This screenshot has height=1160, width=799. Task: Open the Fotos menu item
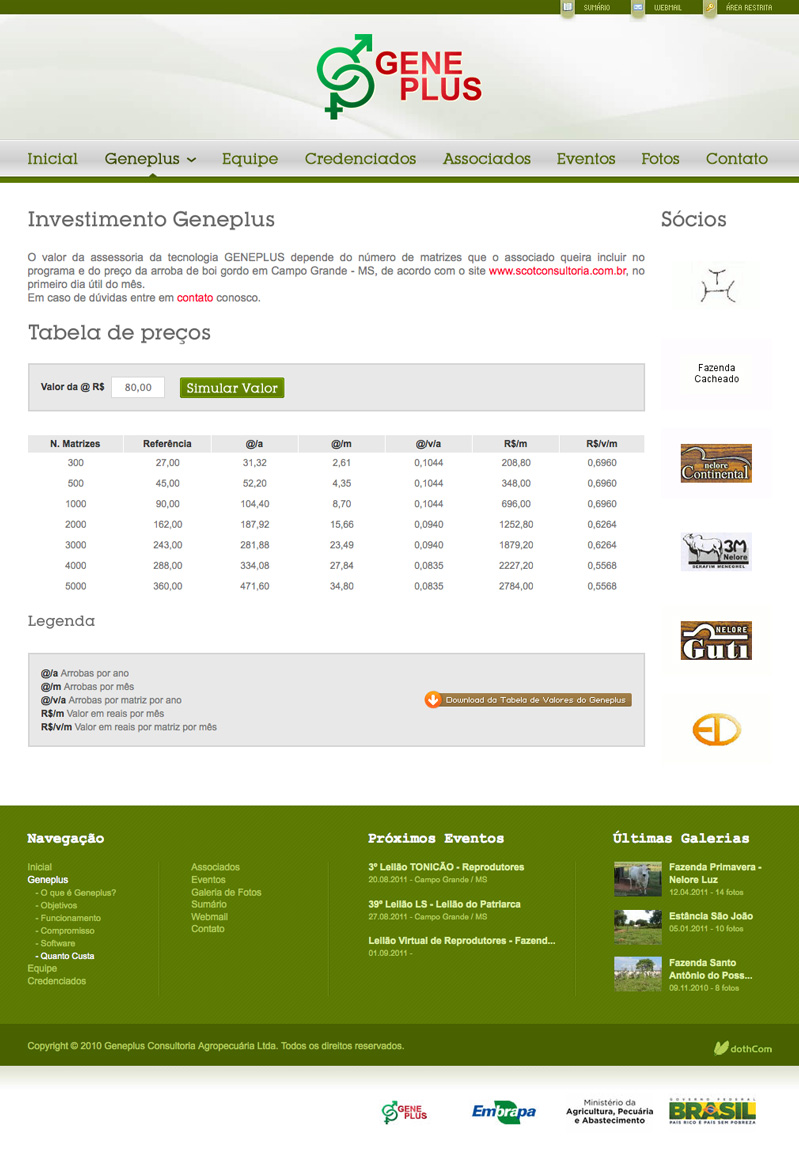660,158
